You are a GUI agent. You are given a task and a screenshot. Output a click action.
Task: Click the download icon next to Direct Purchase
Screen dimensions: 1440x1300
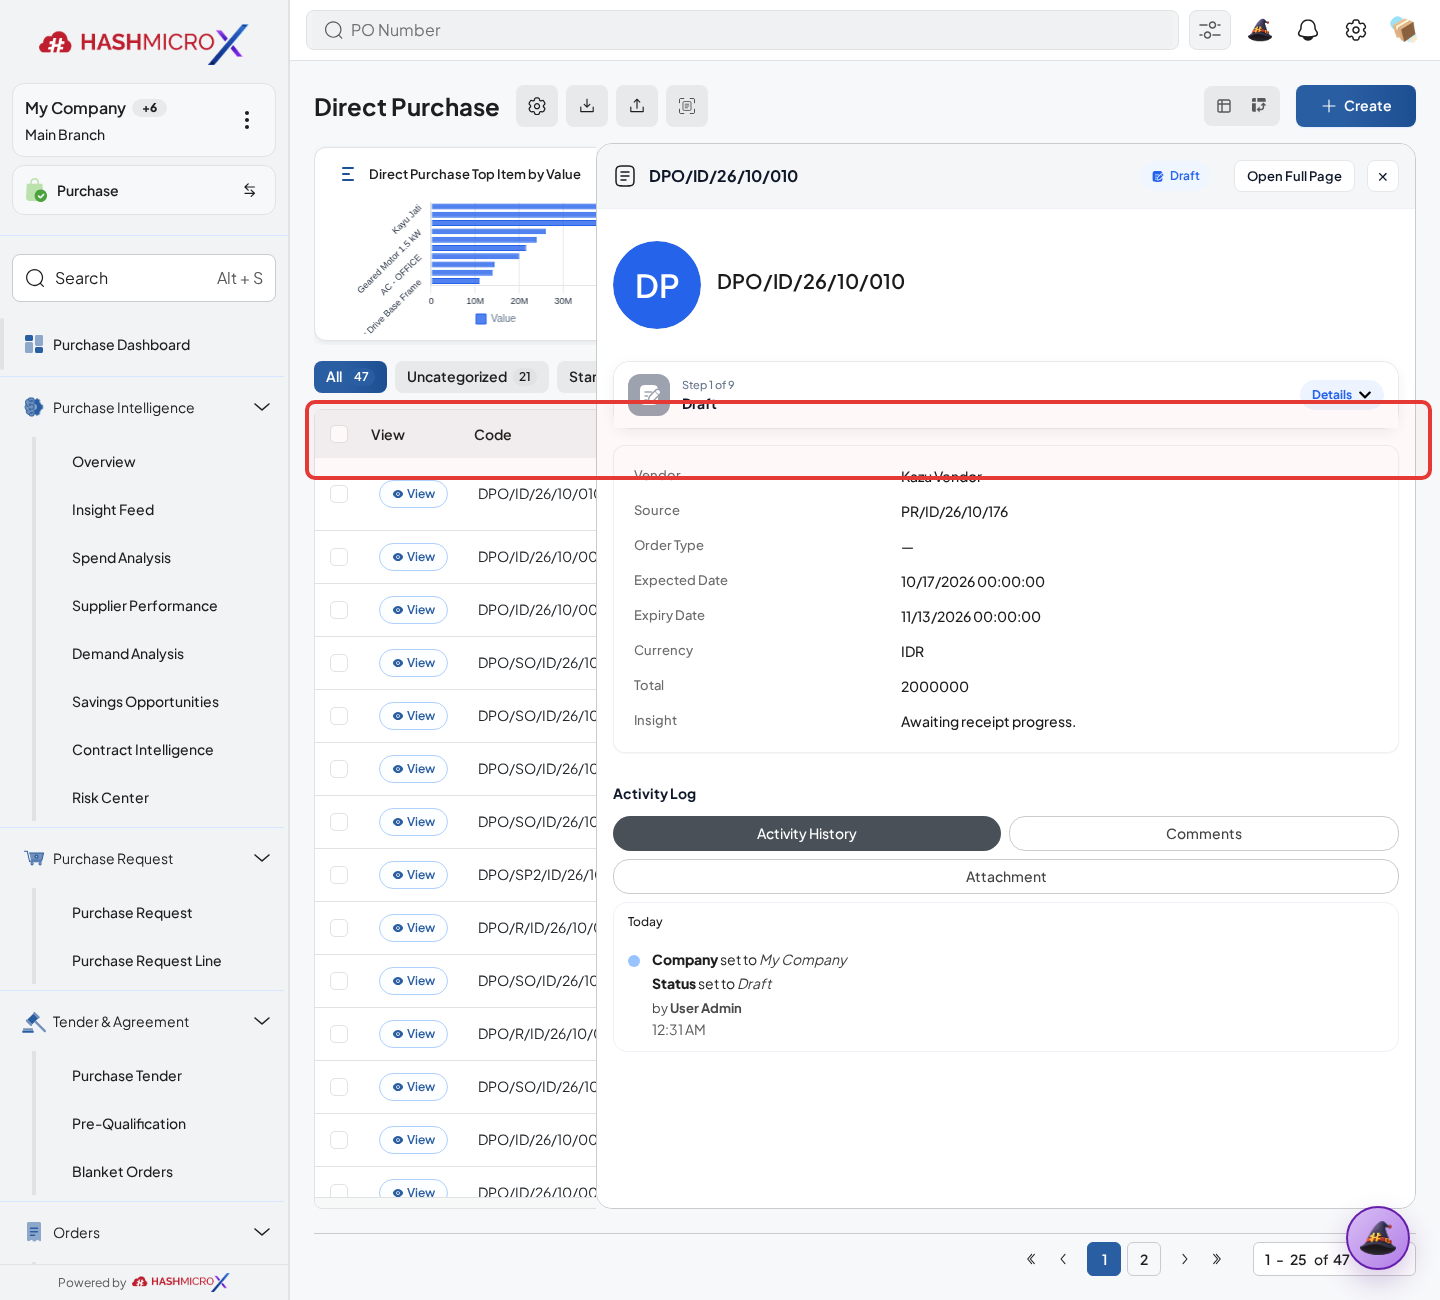pos(587,106)
